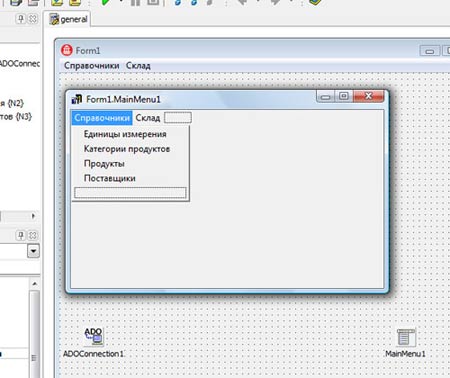450x378 pixels.
Task: Minimize the Form1.MainMenu1 designer window
Action: 326,97
